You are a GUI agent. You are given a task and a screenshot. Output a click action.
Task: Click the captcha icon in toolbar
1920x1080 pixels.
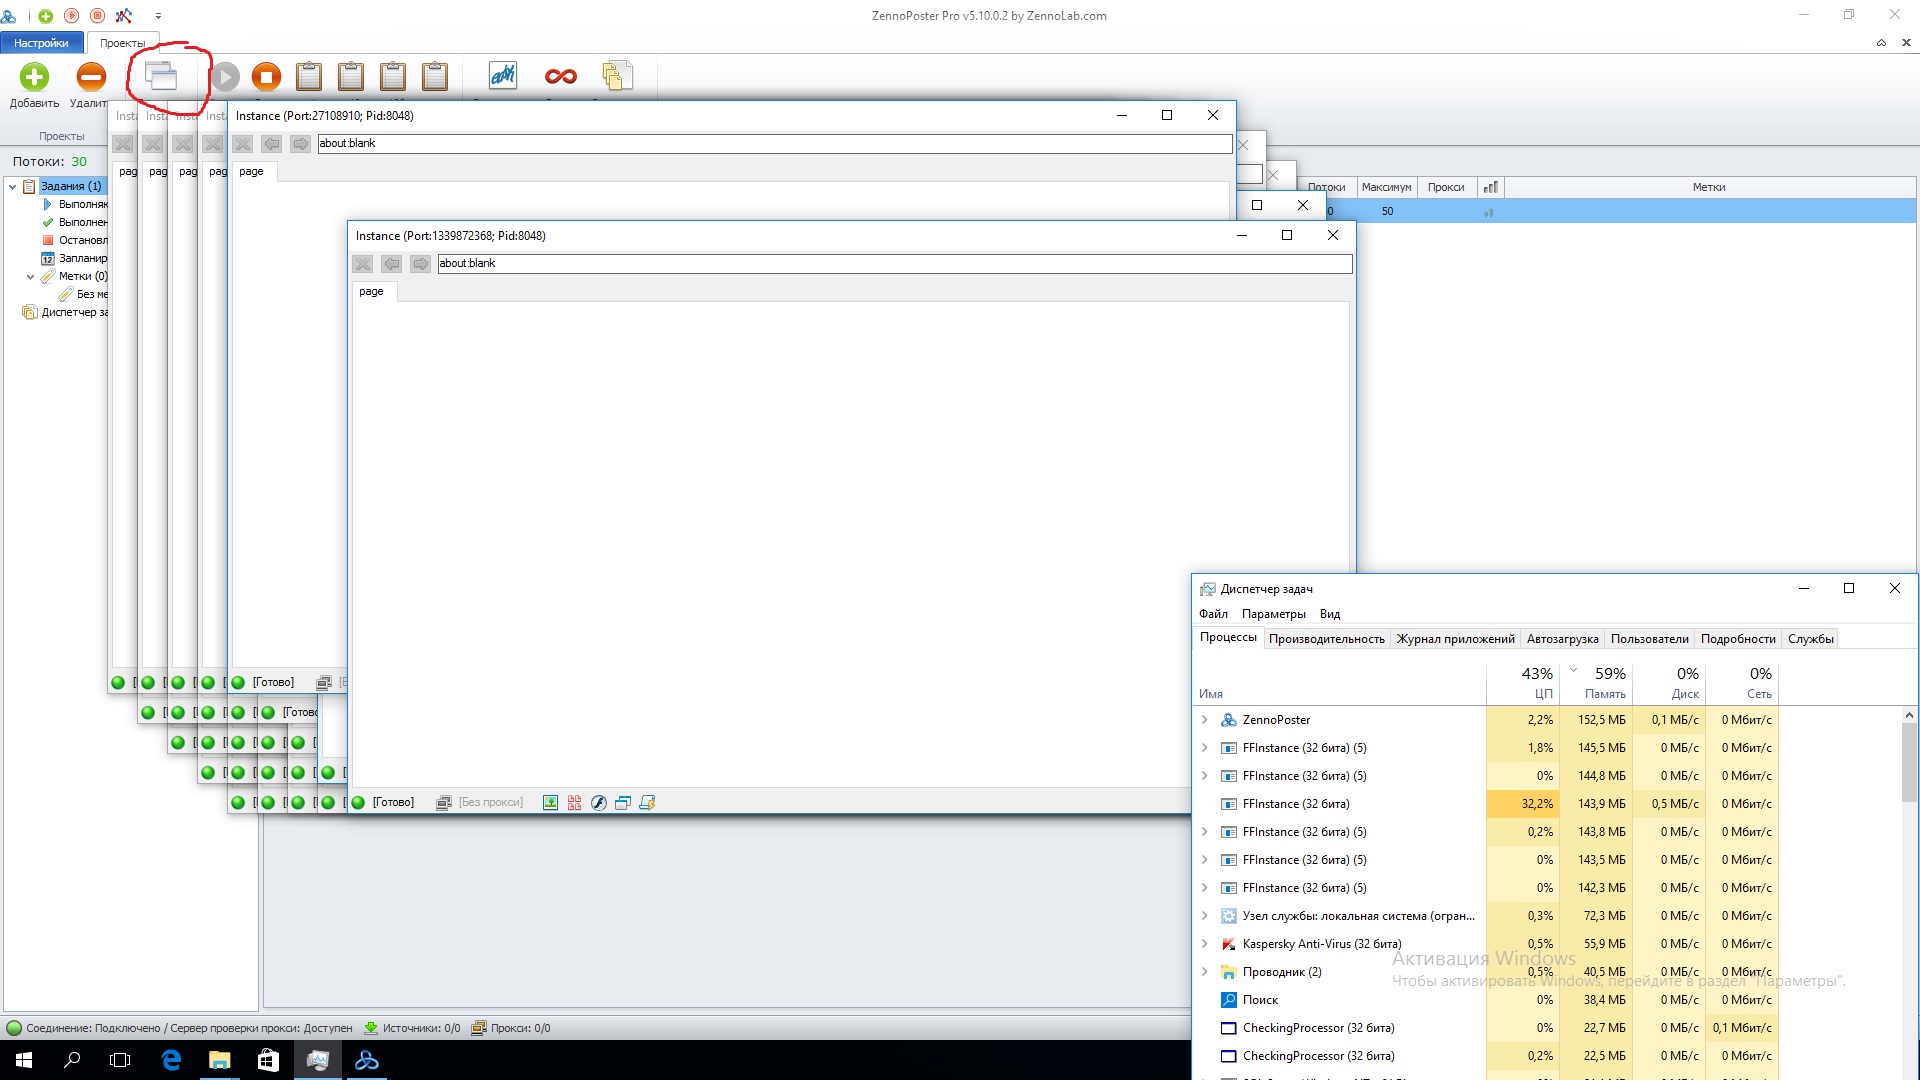[502, 76]
